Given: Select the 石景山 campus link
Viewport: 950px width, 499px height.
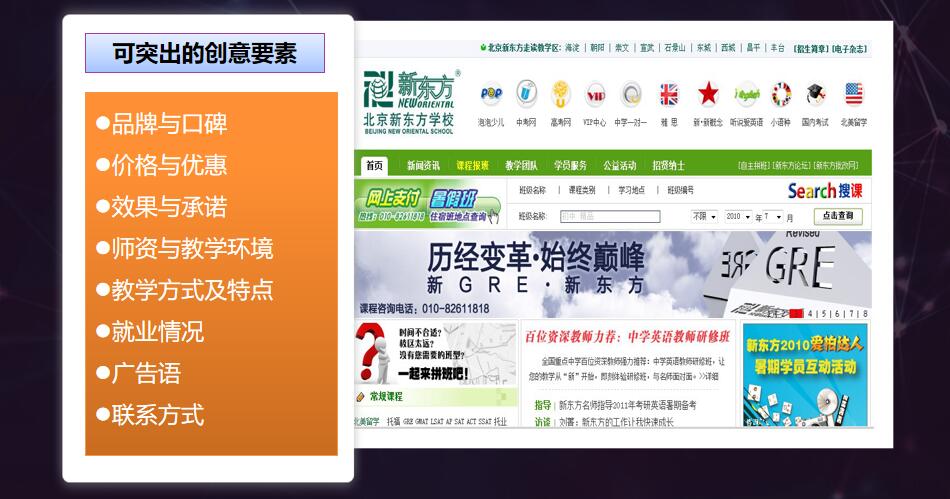Looking at the screenshot, I should [x=675, y=48].
